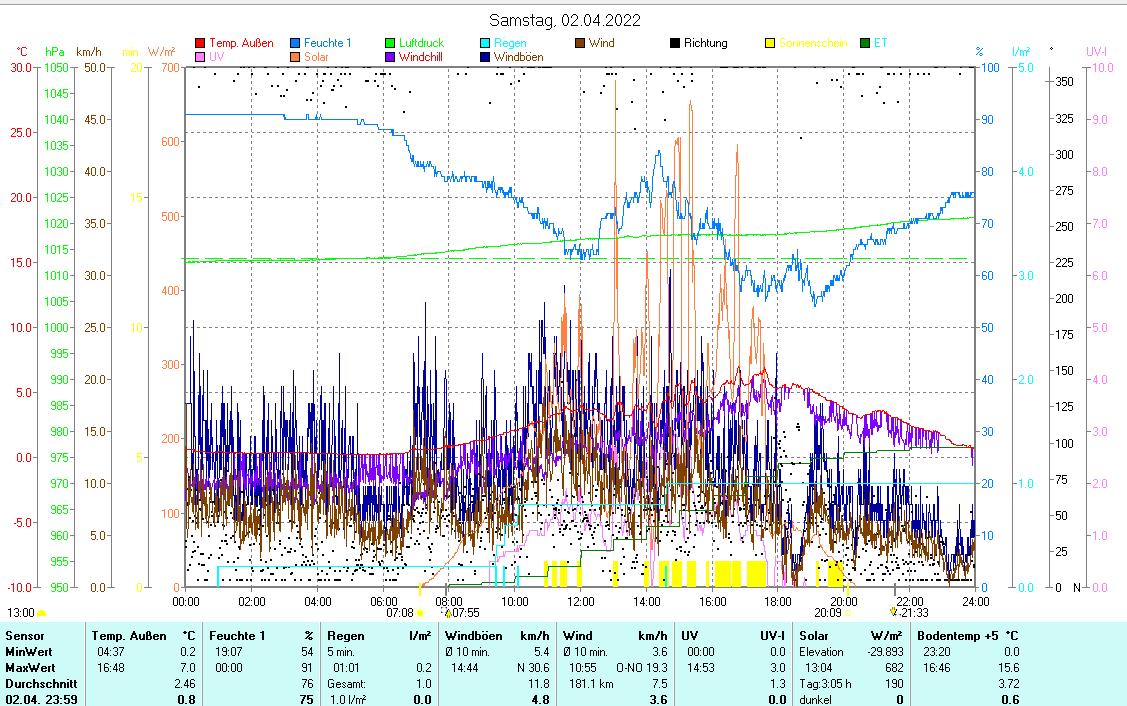
Task: Click the 12:00 tick on time axis
Action: (x=580, y=601)
